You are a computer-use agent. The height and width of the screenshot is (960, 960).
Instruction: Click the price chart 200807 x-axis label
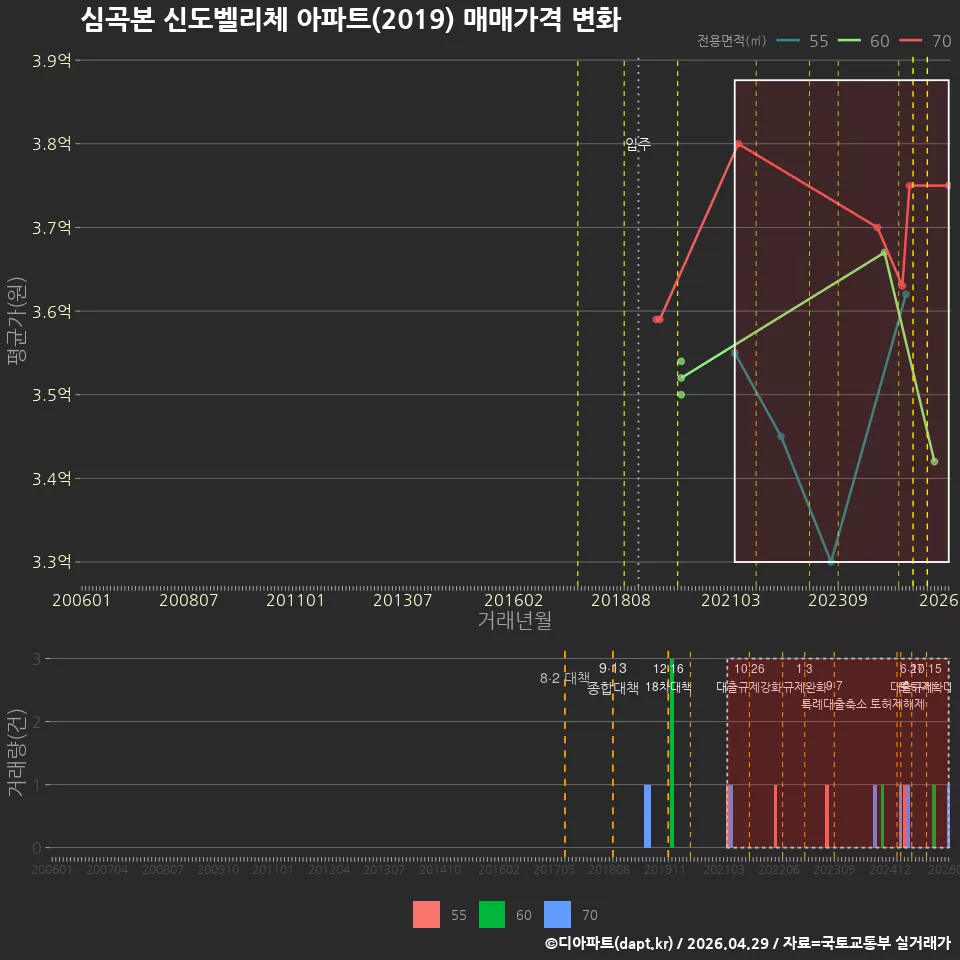point(189,600)
